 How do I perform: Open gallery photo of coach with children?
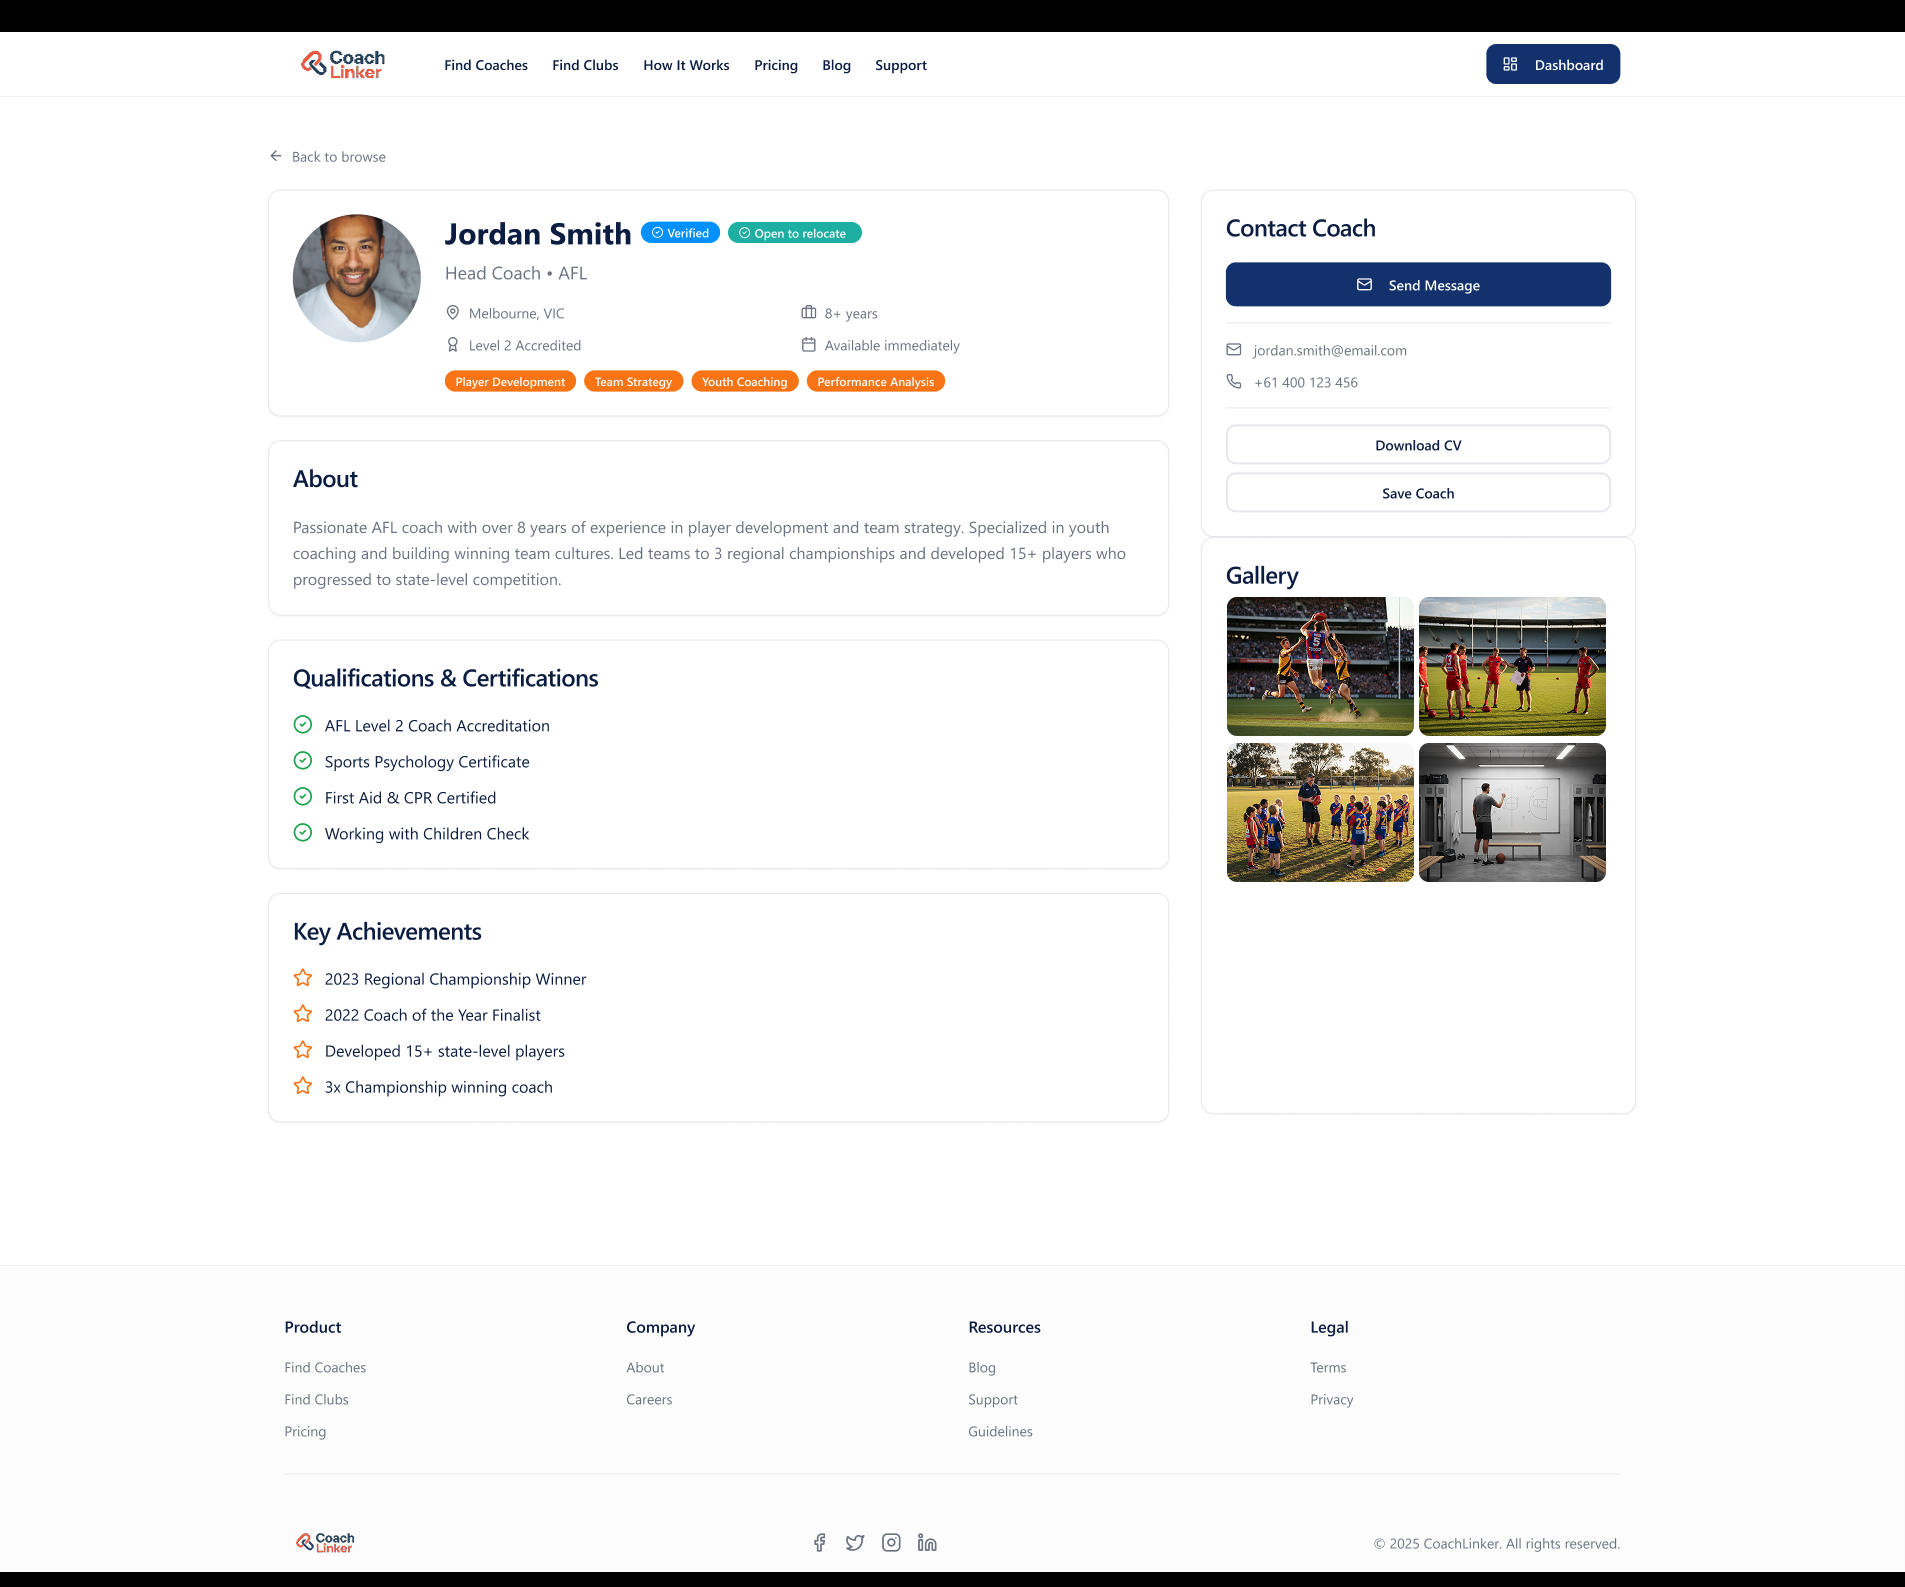pyautogui.click(x=1320, y=812)
